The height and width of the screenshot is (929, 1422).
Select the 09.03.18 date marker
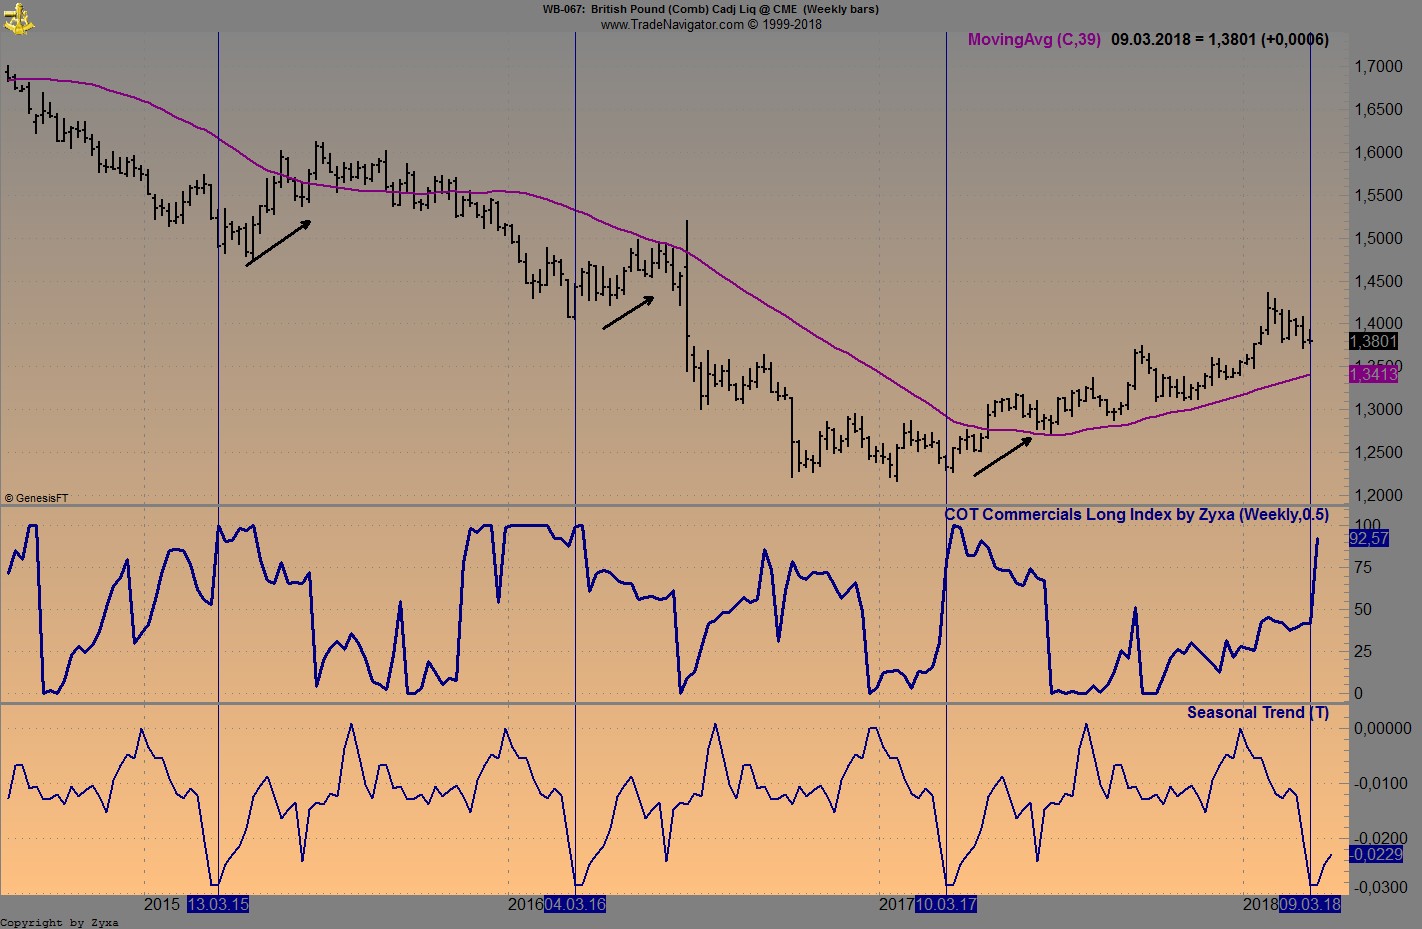point(1310,905)
